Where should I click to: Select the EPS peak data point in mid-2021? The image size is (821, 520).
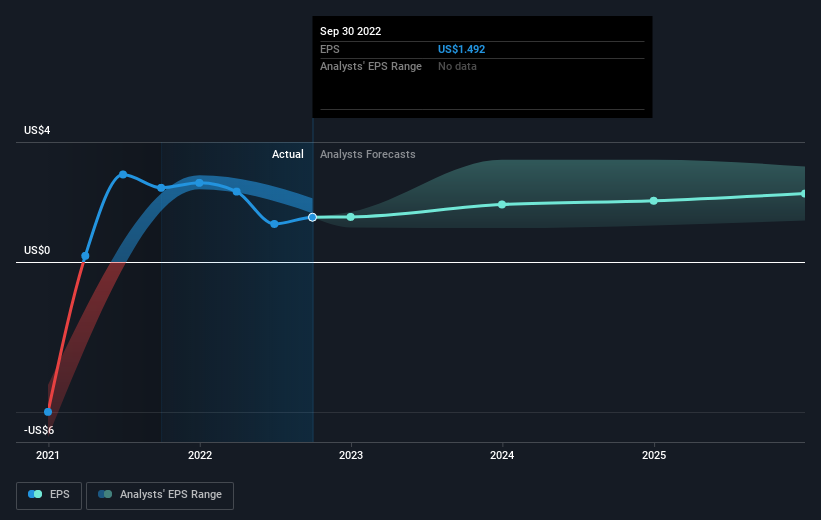(123, 174)
